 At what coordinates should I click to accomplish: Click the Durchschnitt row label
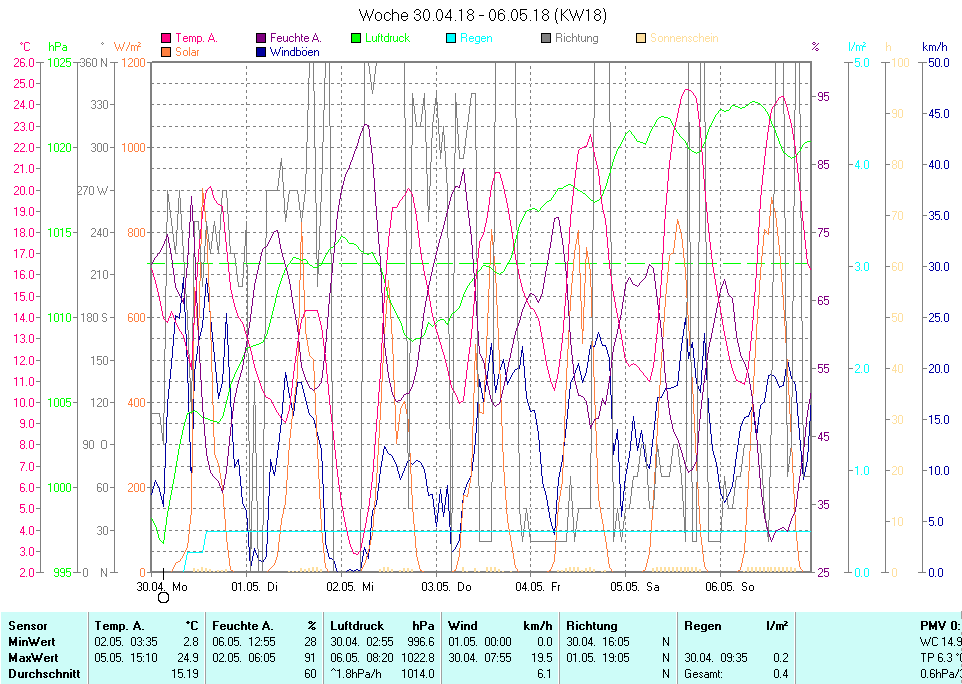(44, 674)
